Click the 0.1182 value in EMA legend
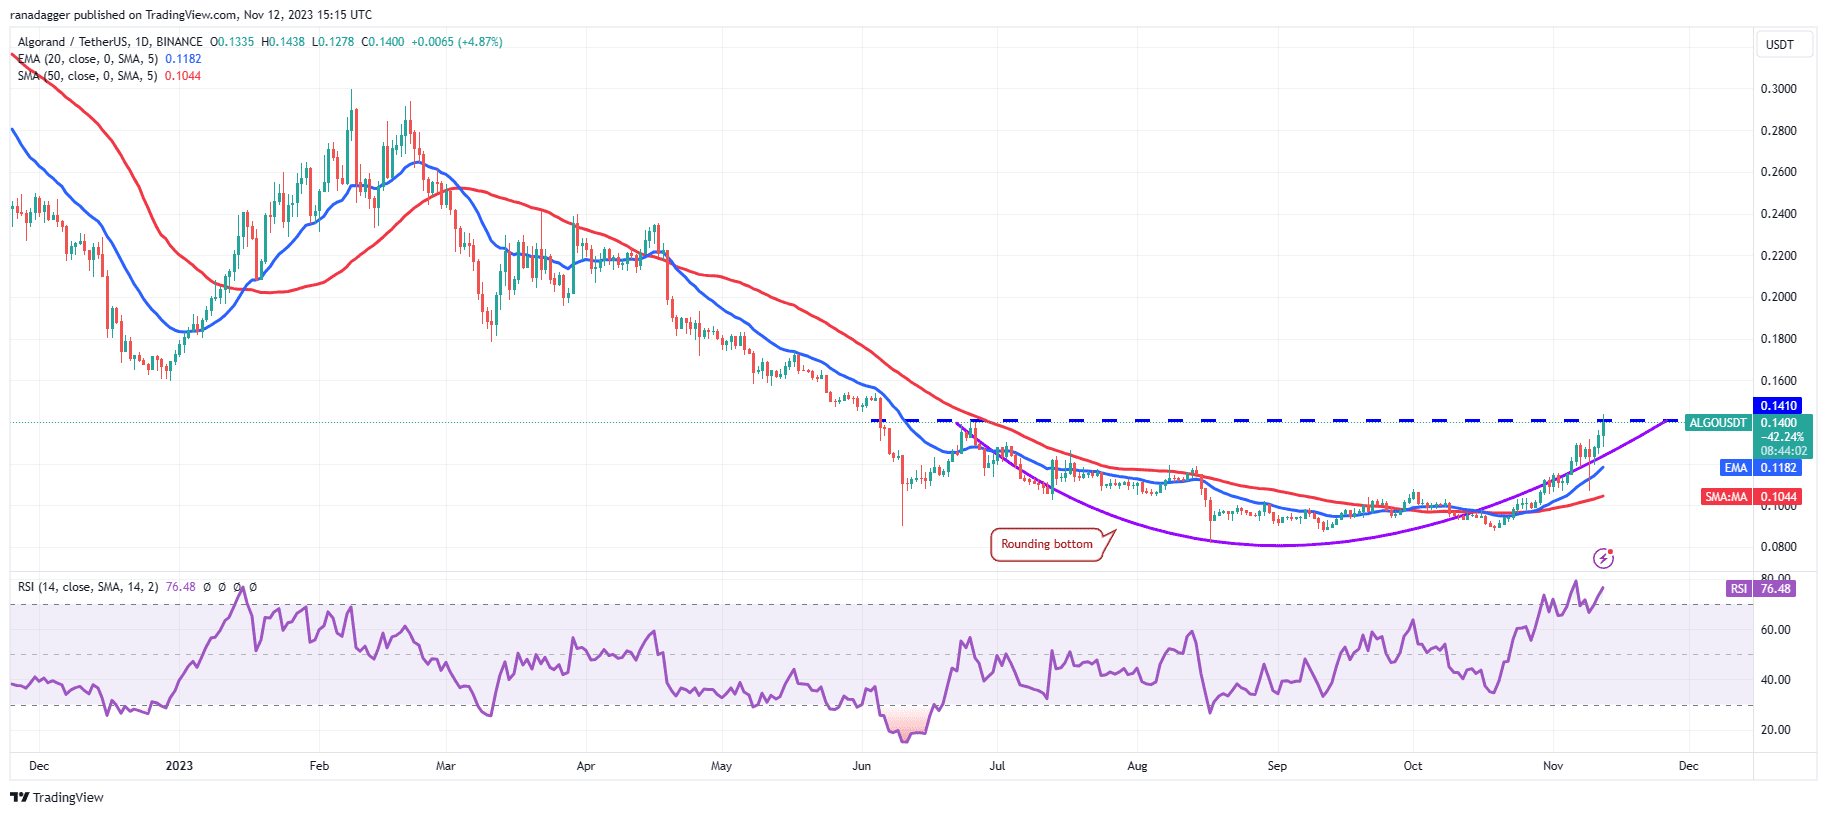Viewport: 1827px width, 815px height. [x=183, y=59]
